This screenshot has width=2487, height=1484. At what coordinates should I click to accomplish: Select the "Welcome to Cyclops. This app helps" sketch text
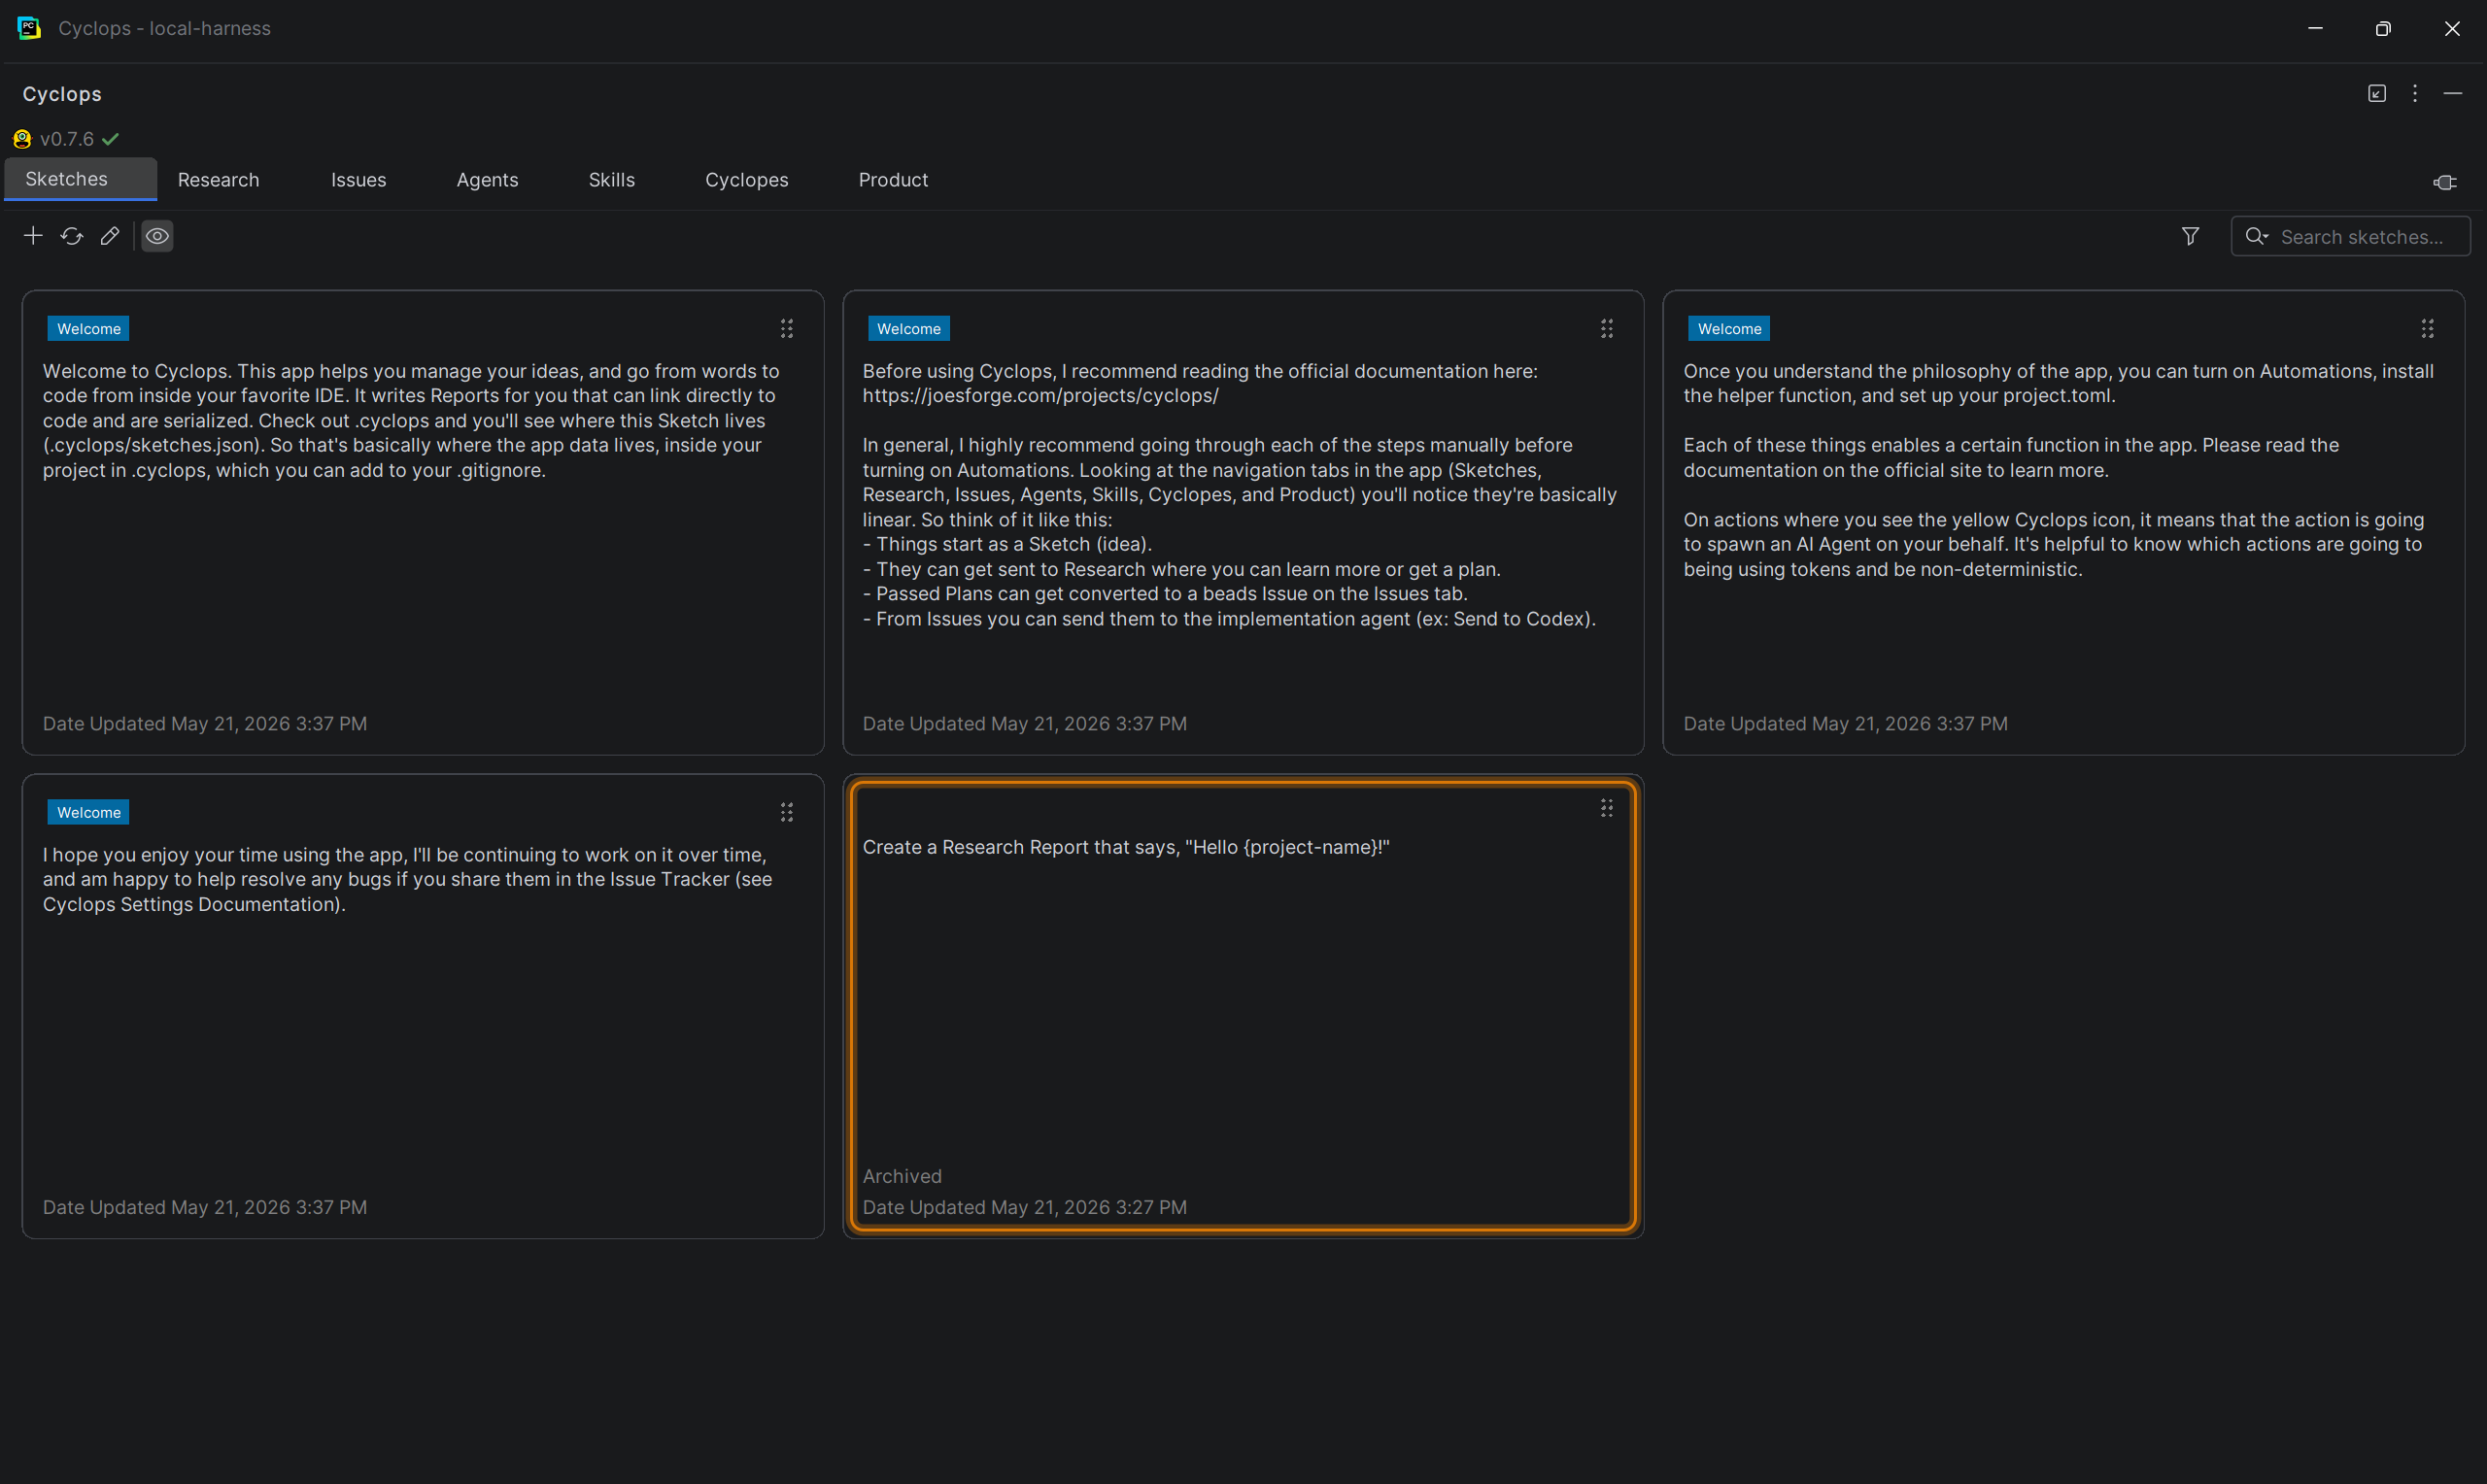[411, 421]
